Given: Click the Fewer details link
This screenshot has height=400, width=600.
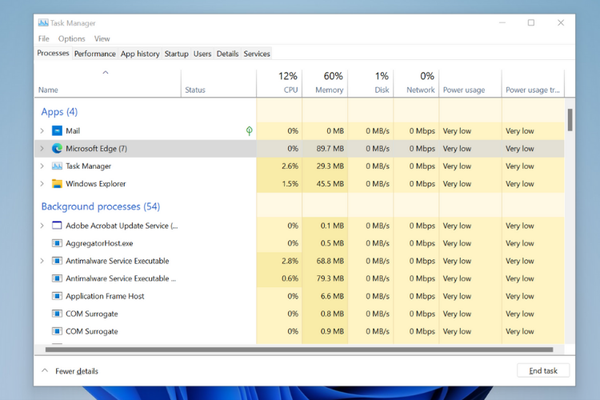Looking at the screenshot, I should 77,371.
